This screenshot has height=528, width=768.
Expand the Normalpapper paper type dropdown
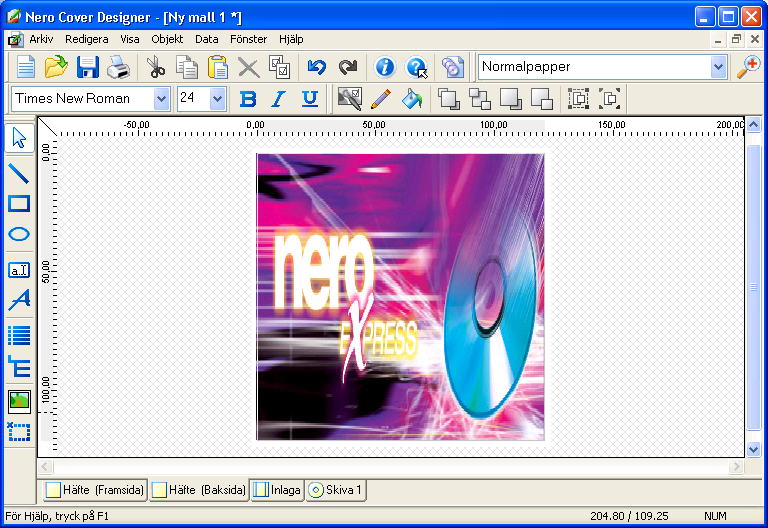718,67
